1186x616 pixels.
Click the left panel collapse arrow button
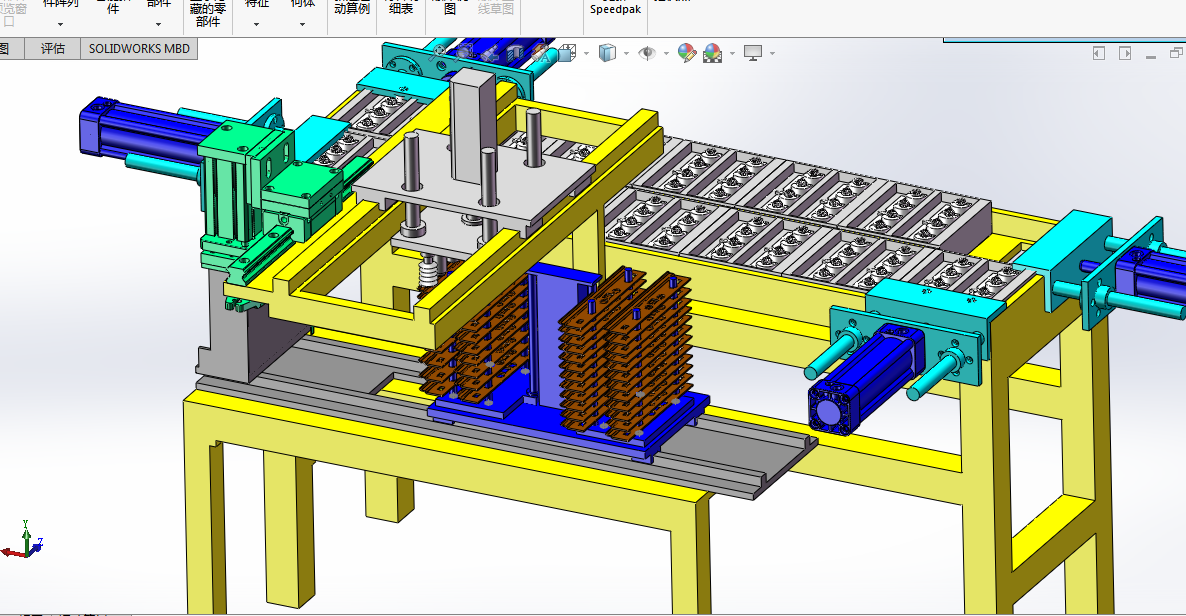click(x=1099, y=53)
